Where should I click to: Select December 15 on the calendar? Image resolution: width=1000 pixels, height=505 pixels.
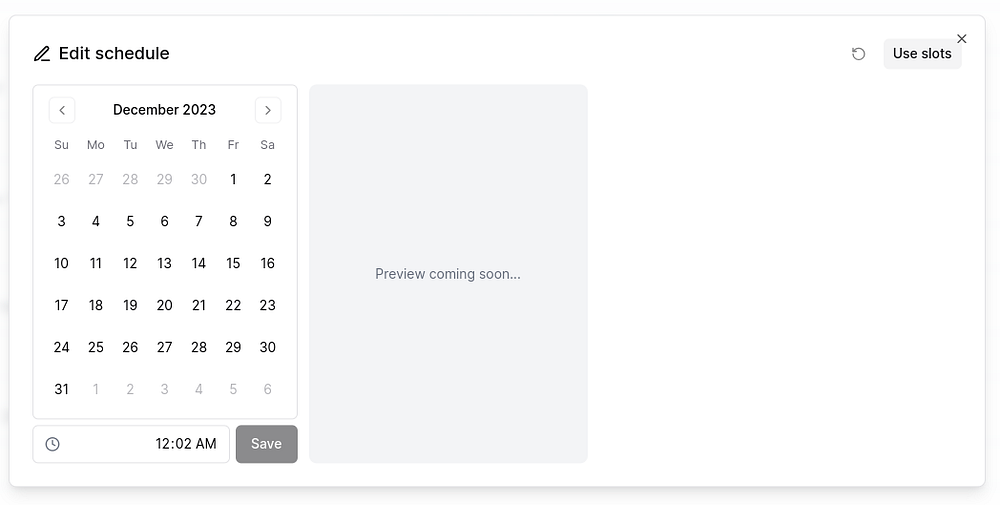[233, 263]
